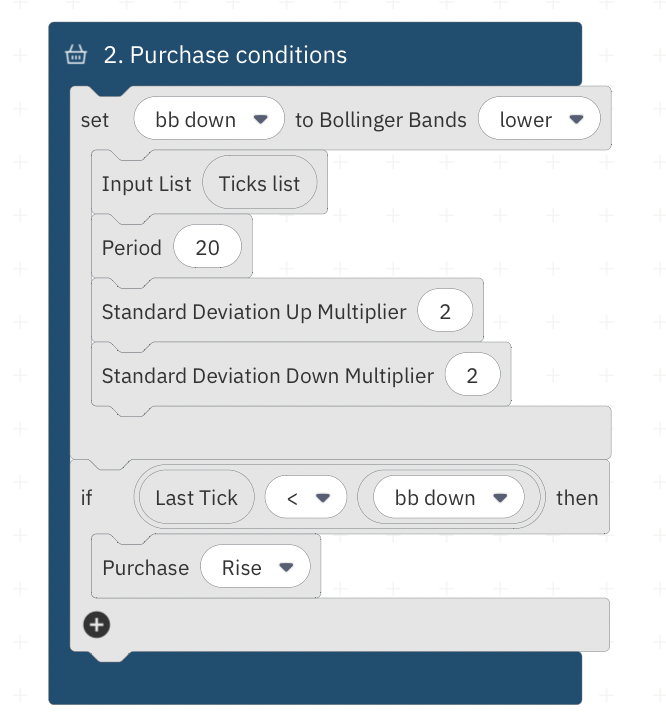Select the "Purchase" block label

(145, 568)
